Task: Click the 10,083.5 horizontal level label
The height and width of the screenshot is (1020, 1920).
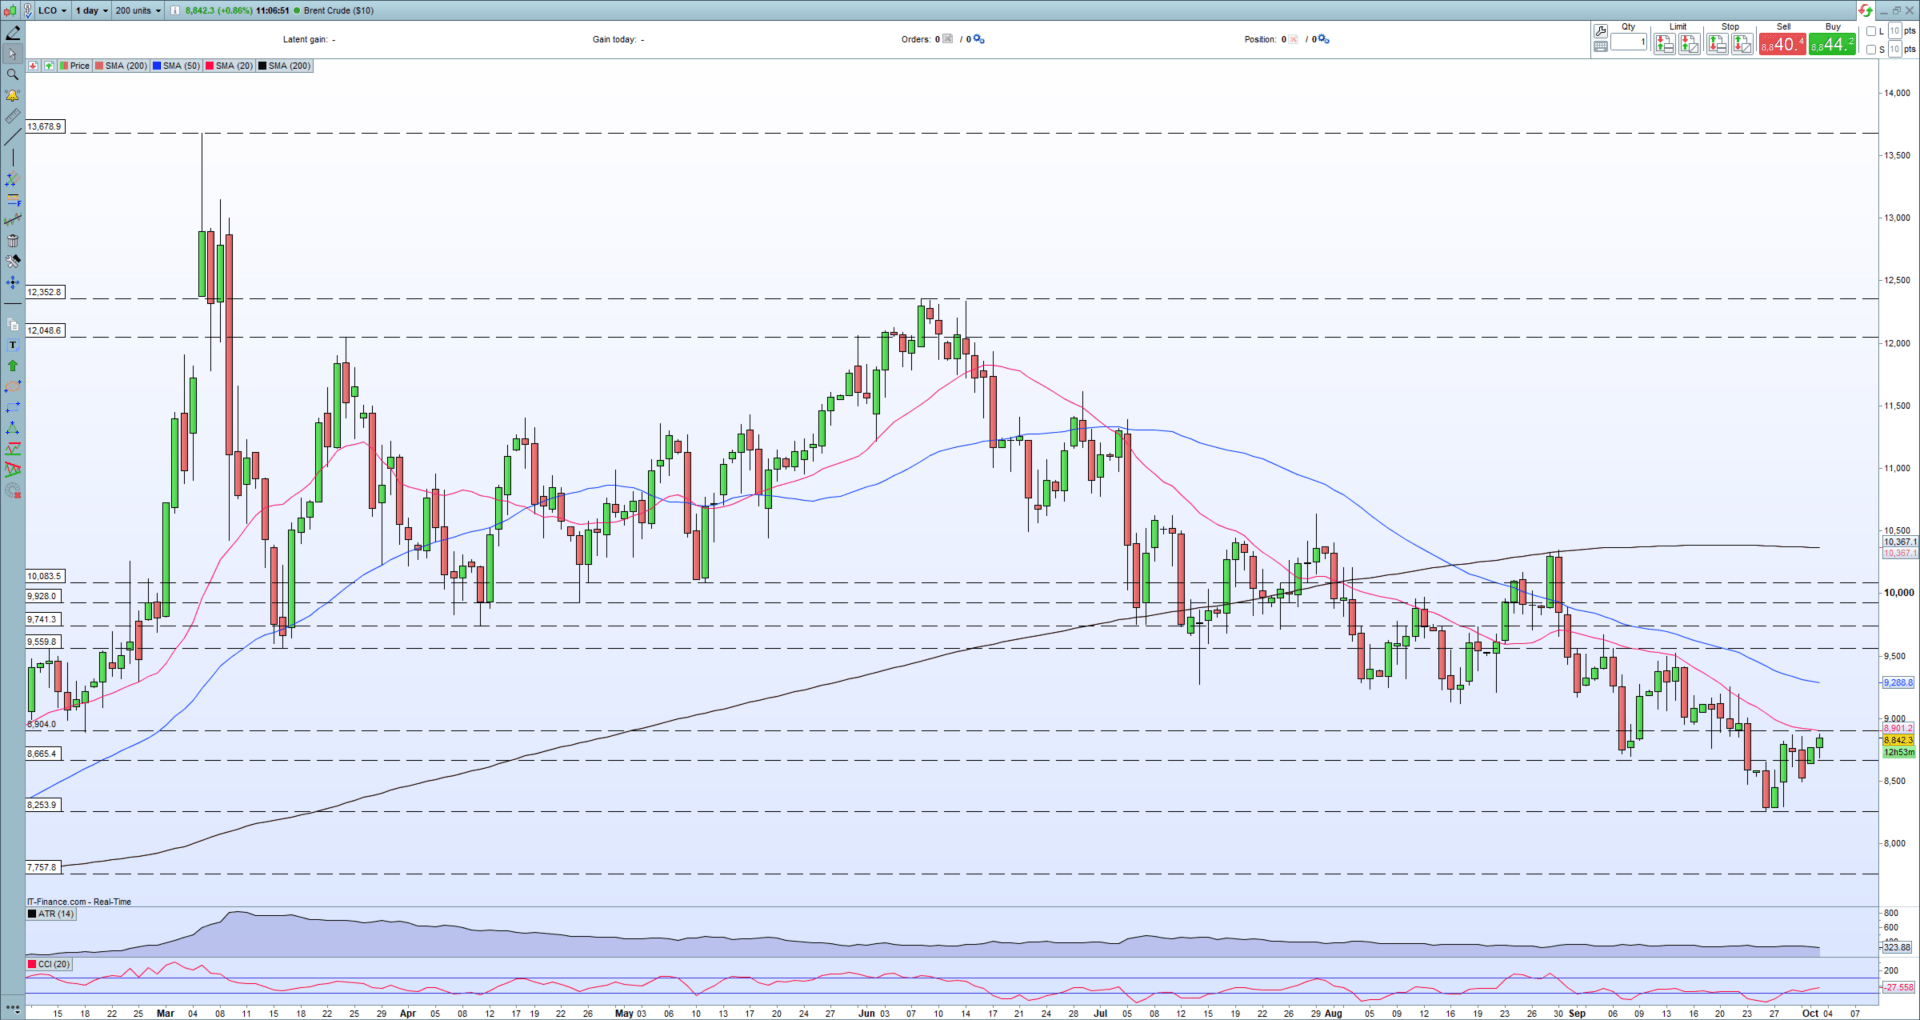Action: point(45,576)
